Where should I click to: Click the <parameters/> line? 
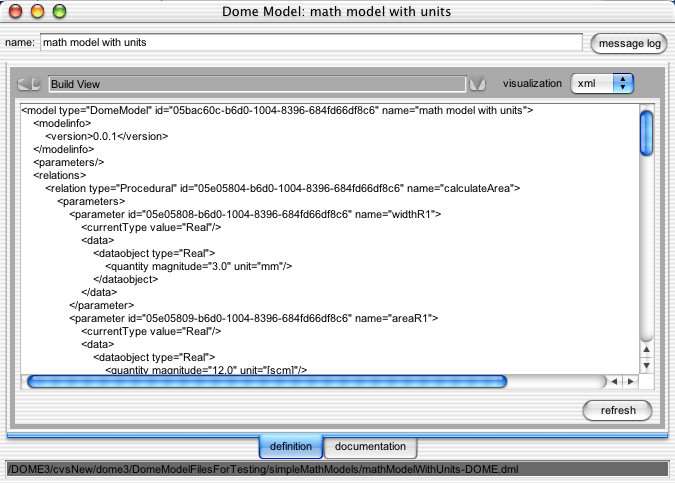tap(69, 163)
